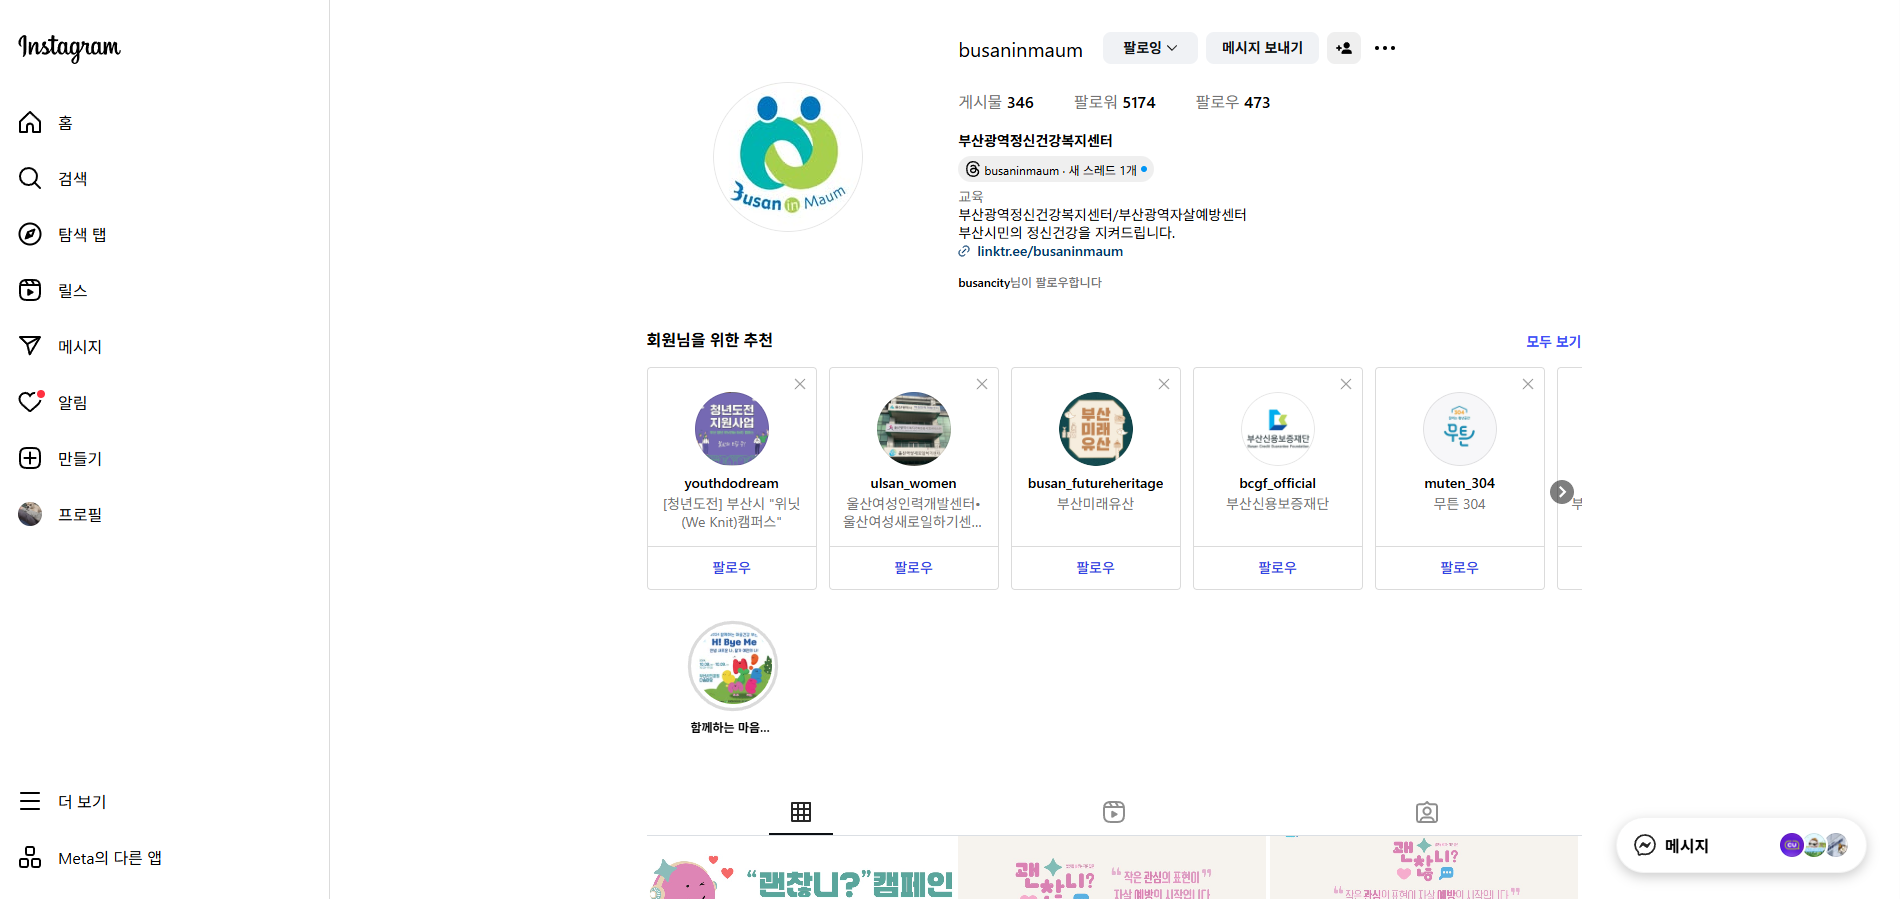The width and height of the screenshot is (1900, 899).
Task: Open the three-dot options menu
Action: pyautogui.click(x=1384, y=48)
